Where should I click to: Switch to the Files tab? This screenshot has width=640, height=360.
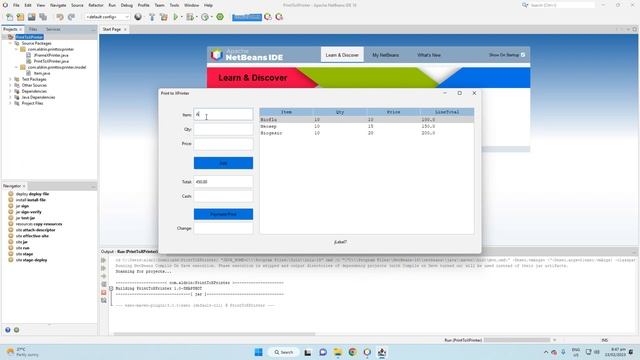33,29
